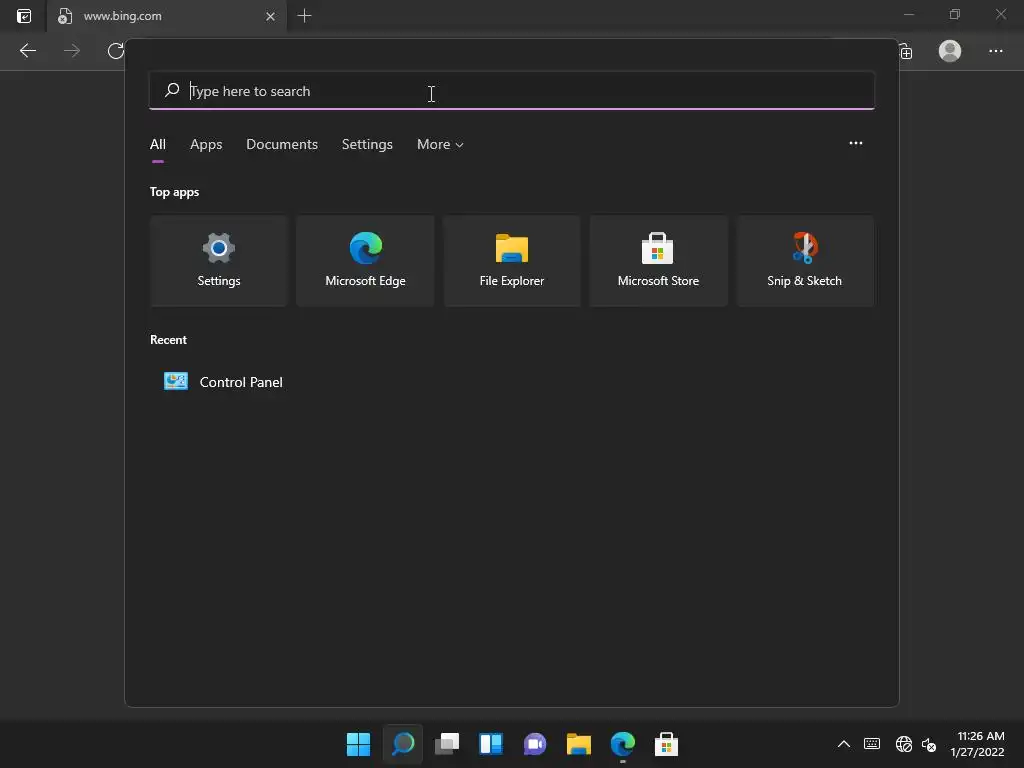The image size is (1024, 768).
Task: Go back in the Edge browser
Action: click(27, 51)
